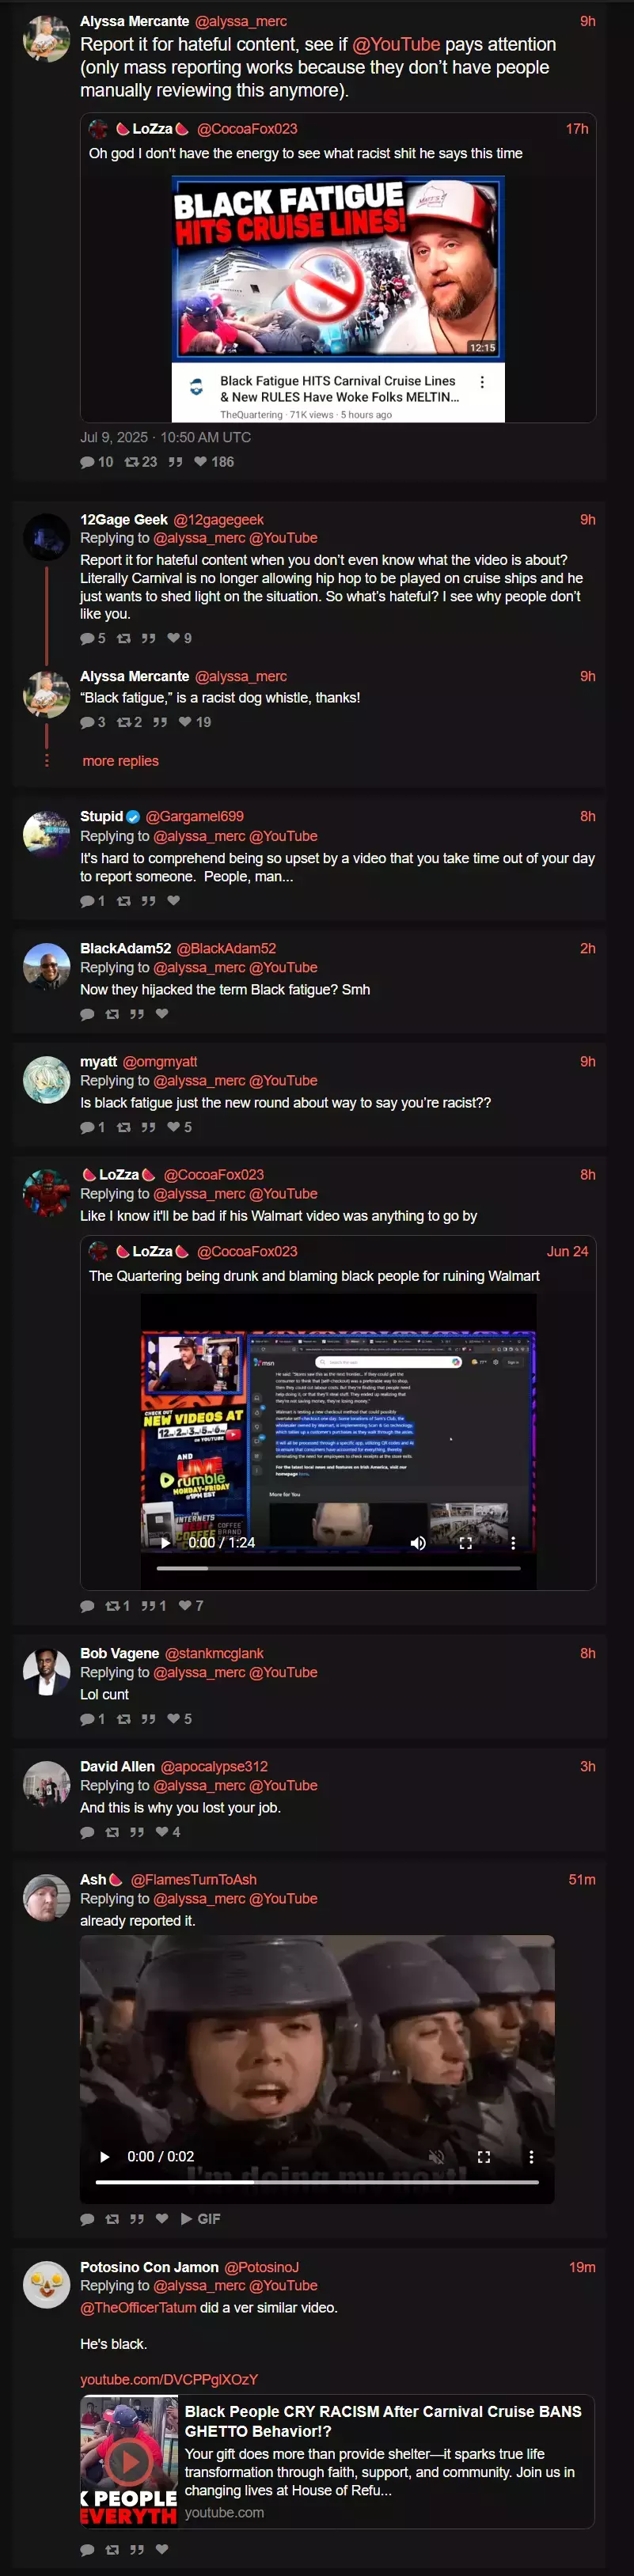Click quote icon on 12Gage Geek reply
The height and width of the screenshot is (2576, 634).
tap(148, 638)
